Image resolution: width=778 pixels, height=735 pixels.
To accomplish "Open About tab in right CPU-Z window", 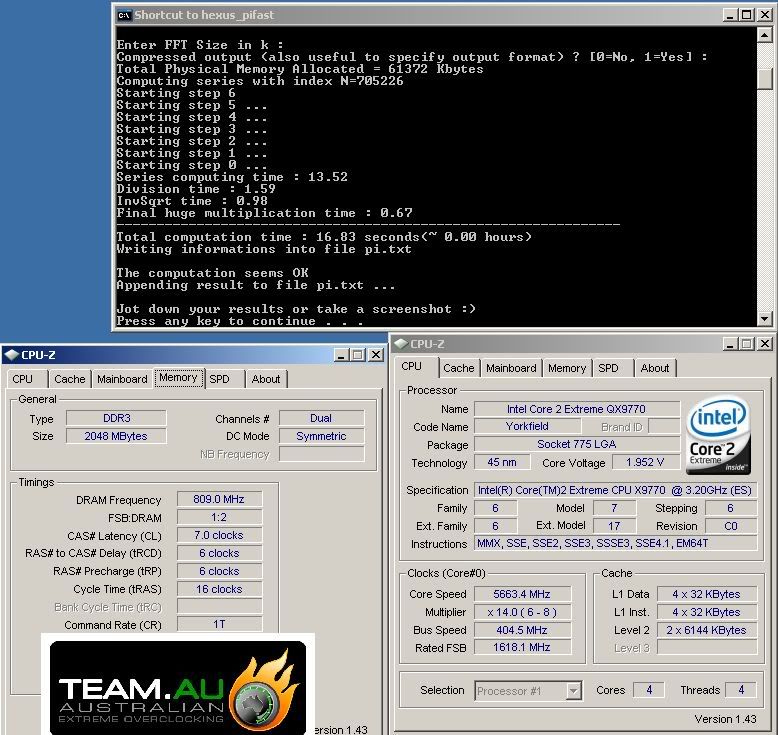I will click(x=655, y=368).
